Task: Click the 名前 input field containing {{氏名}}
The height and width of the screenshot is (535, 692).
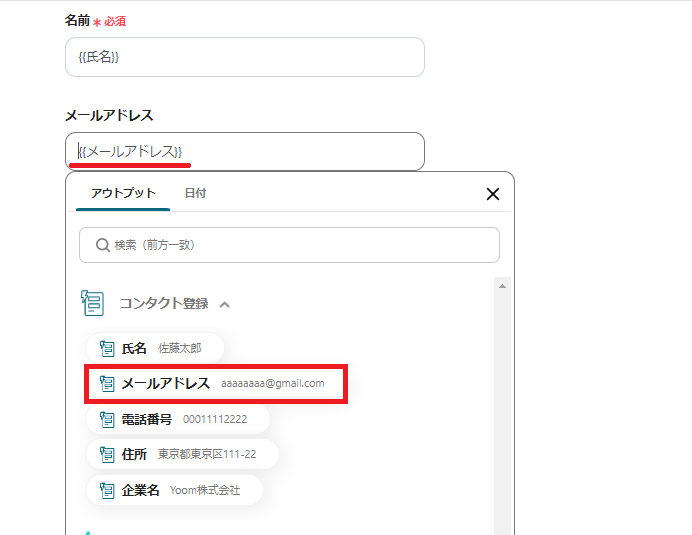Action: pos(244,57)
